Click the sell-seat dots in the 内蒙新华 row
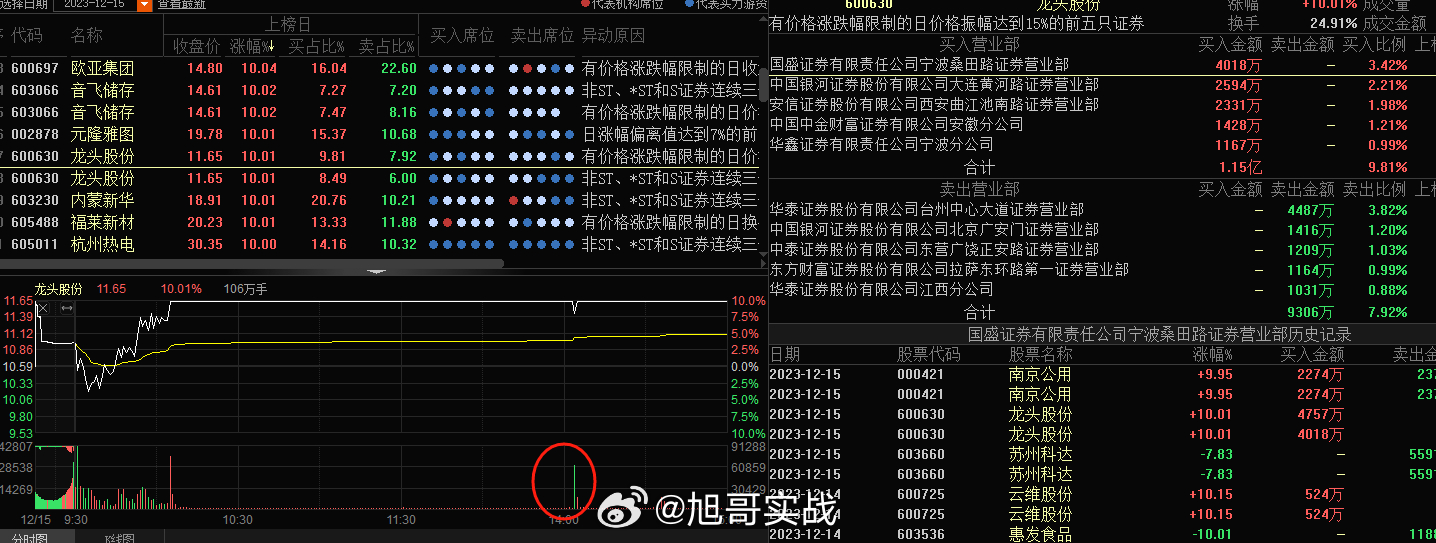The image size is (1436, 543). pos(542,201)
